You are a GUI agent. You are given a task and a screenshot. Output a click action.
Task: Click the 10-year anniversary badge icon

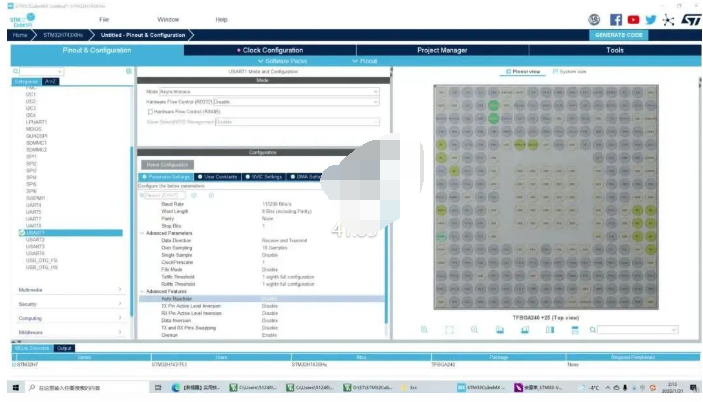tap(594, 20)
